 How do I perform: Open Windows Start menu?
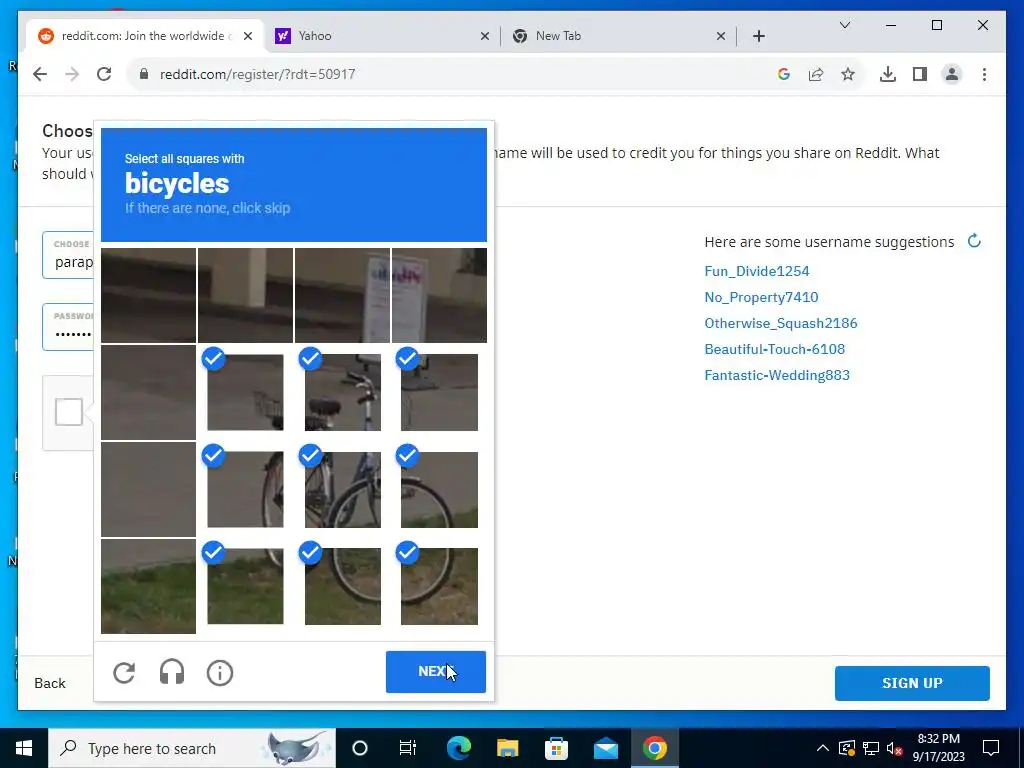coord(24,748)
